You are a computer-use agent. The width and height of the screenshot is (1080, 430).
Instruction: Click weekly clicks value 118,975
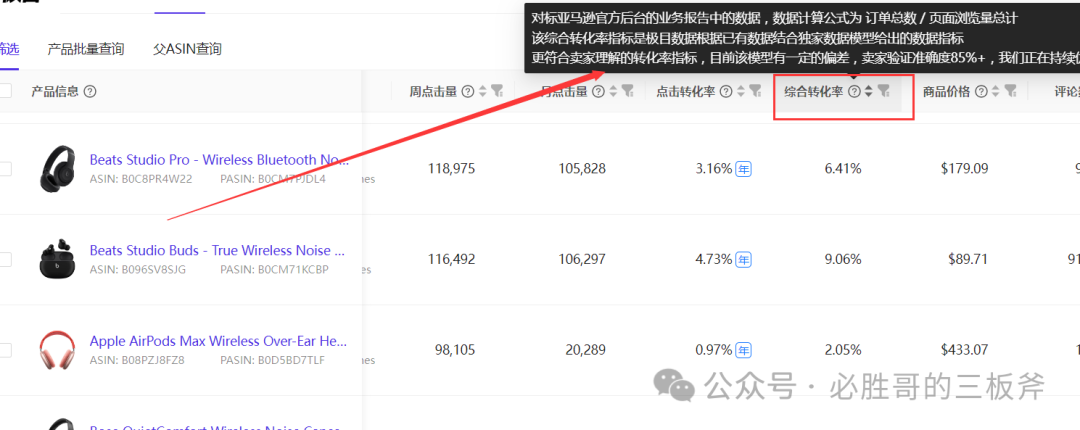(x=451, y=168)
